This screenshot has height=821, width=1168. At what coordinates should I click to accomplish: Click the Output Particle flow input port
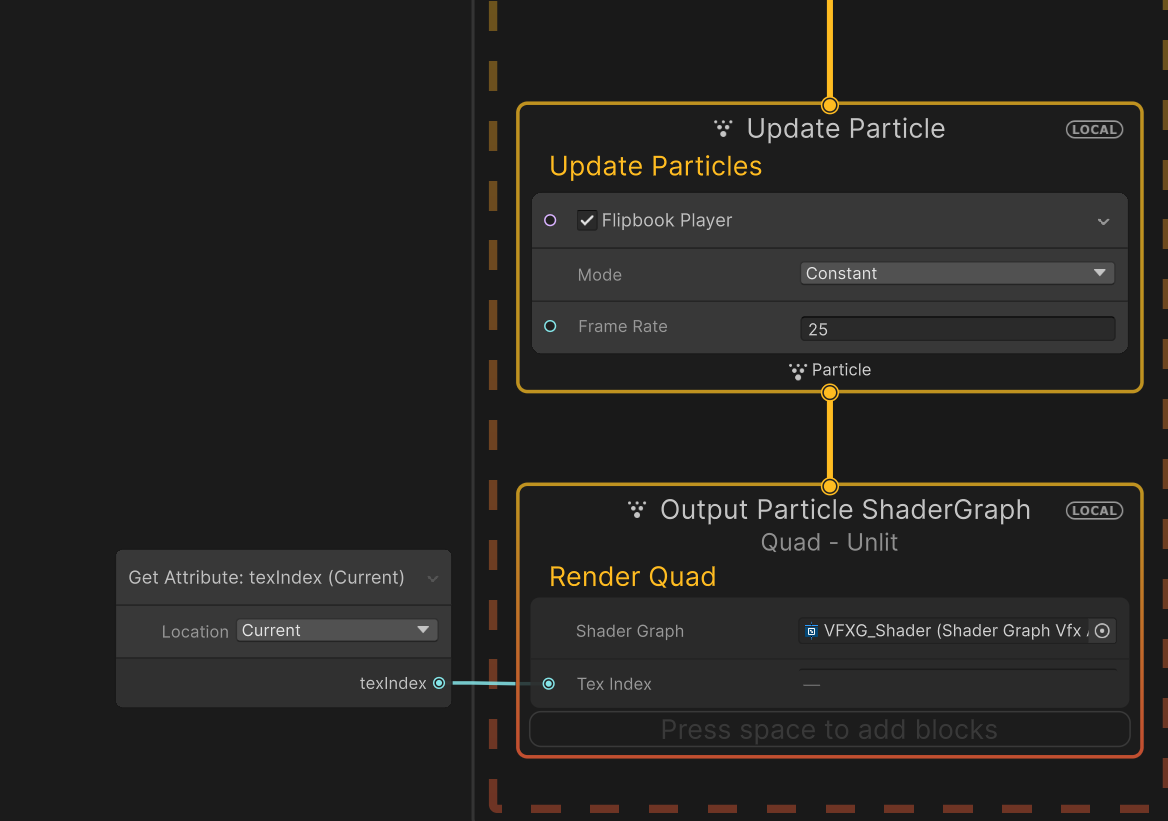pos(829,486)
